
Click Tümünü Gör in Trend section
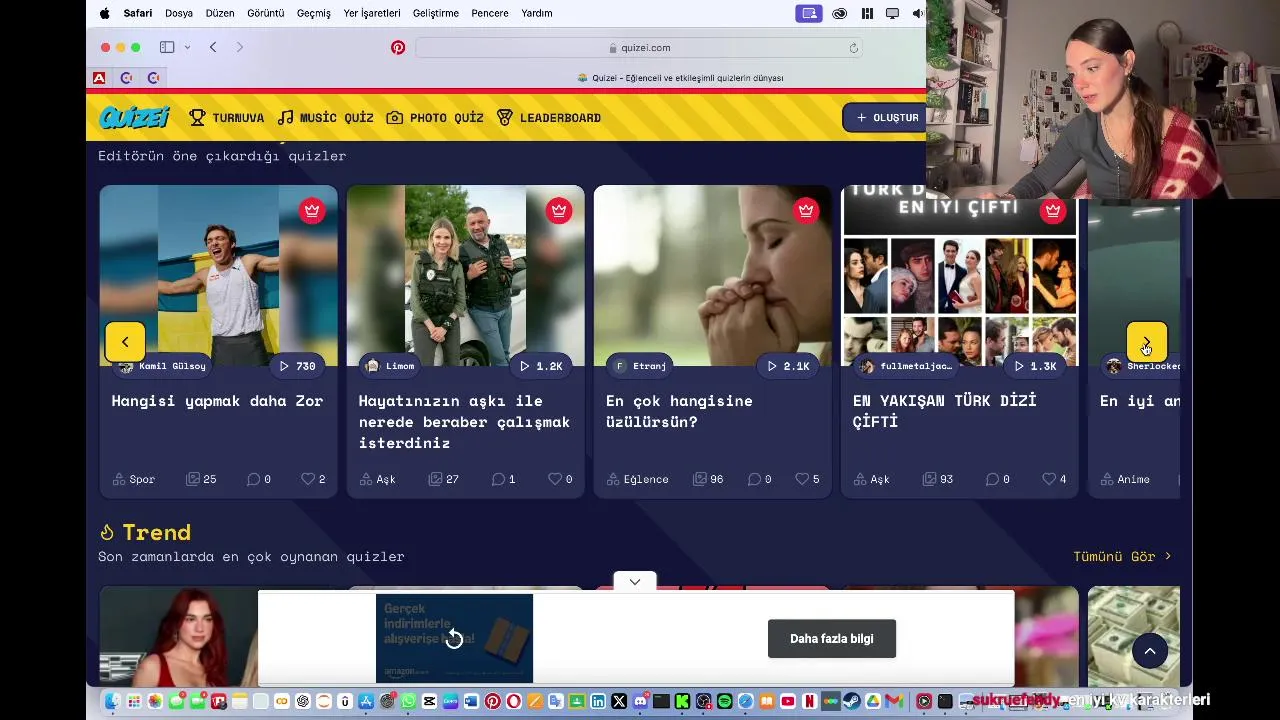tap(1122, 556)
